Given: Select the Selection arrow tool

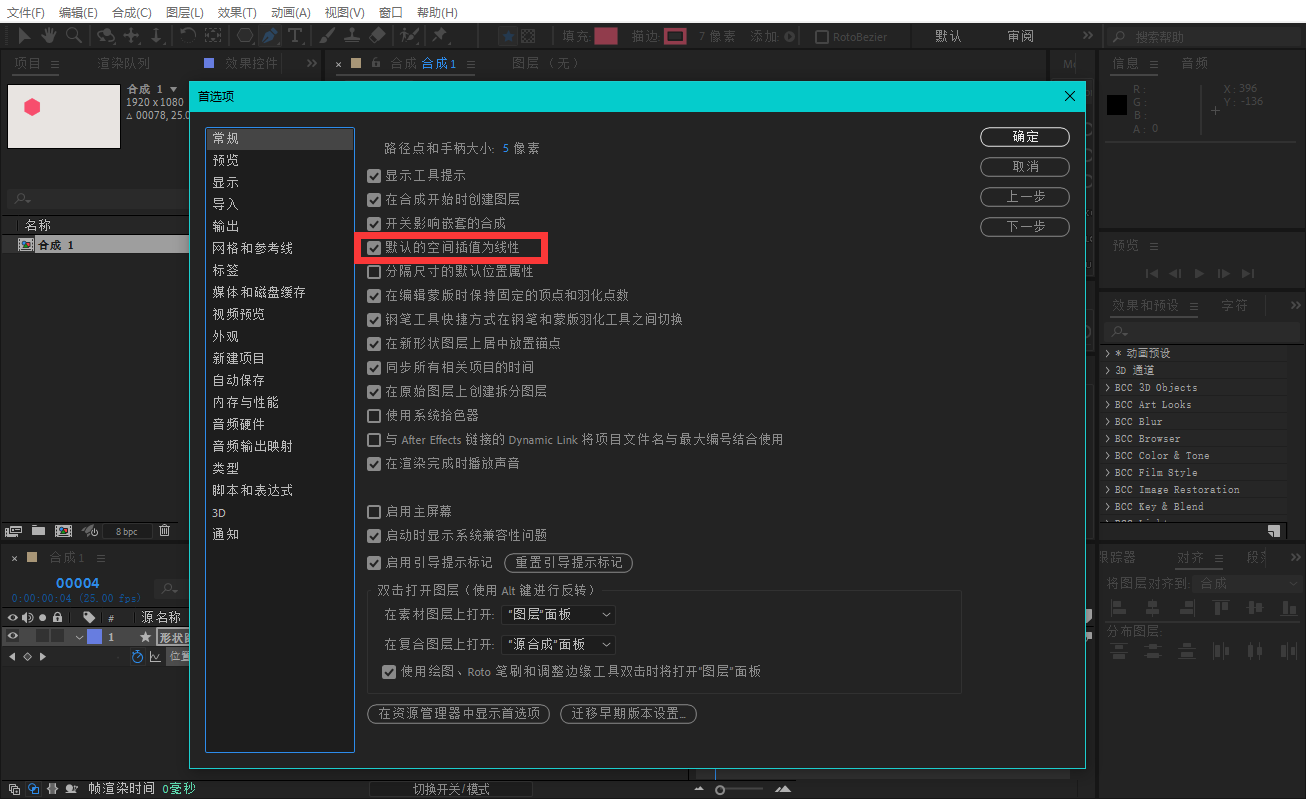Looking at the screenshot, I should tap(24, 35).
